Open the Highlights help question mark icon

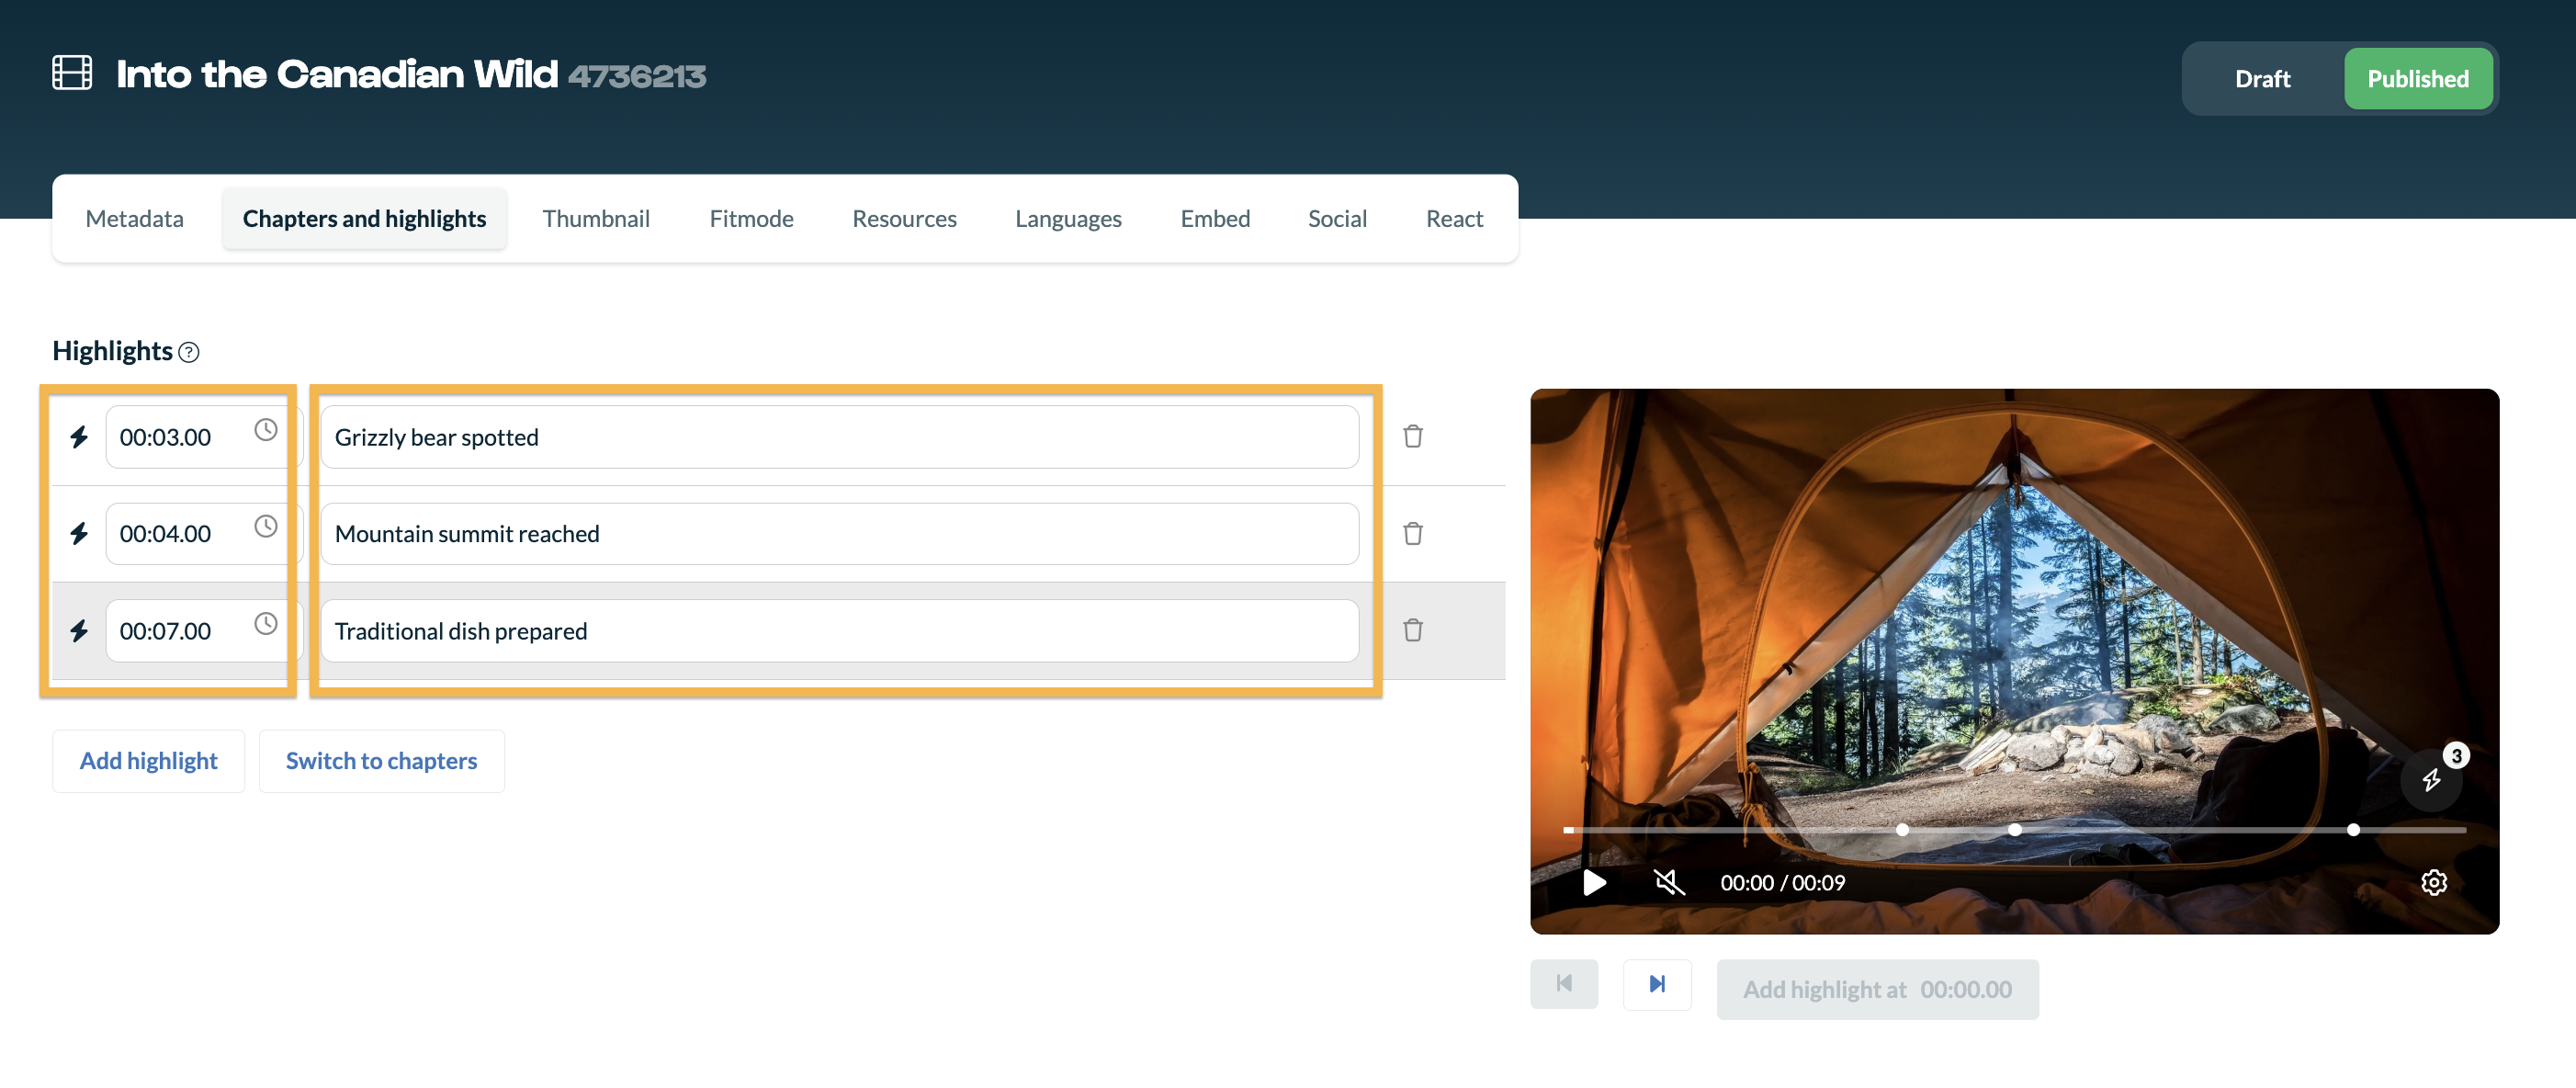[189, 352]
